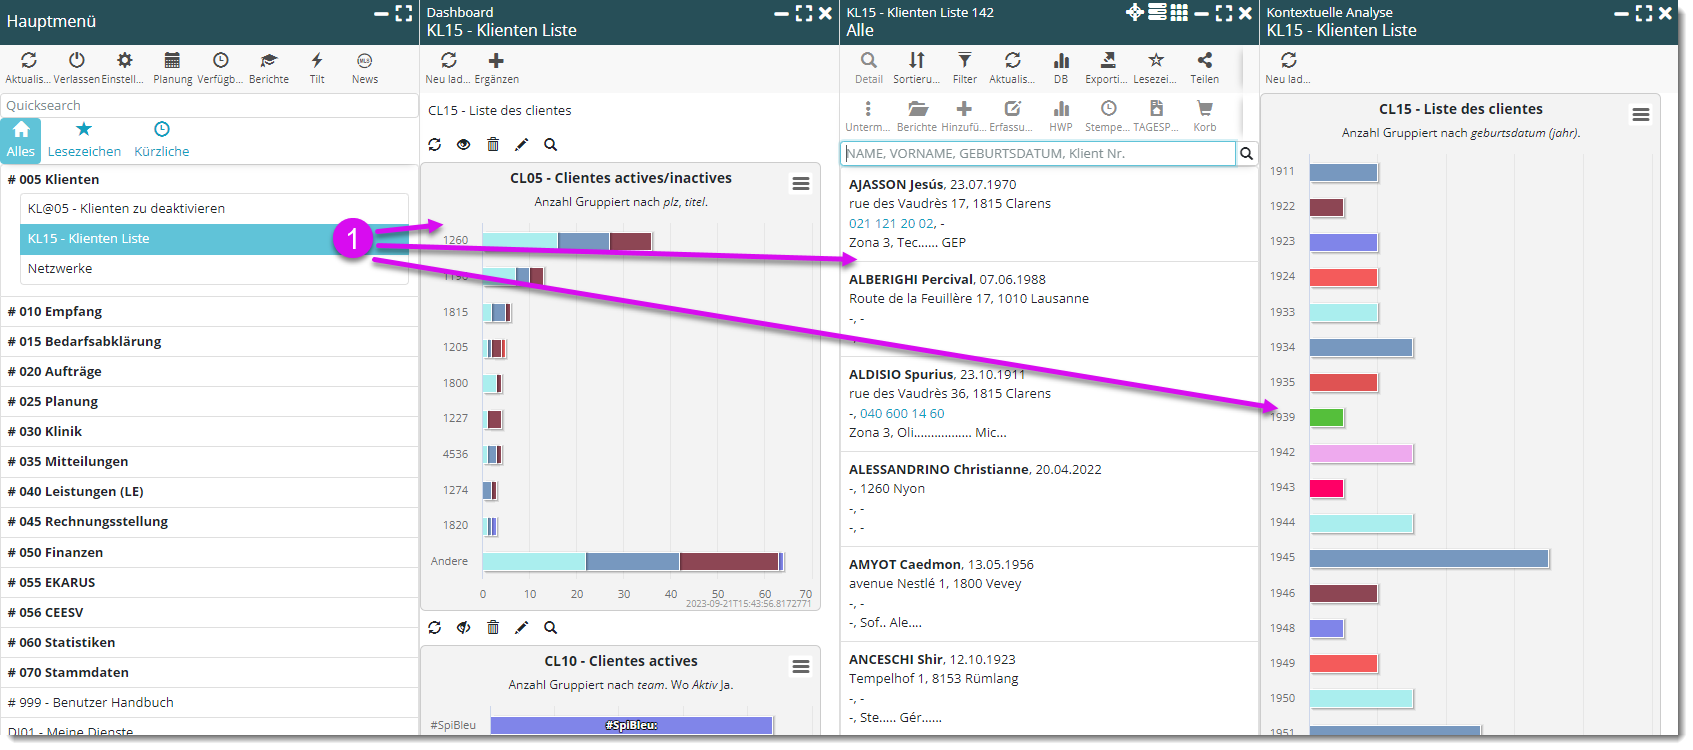Click the Filter funnel icon
The height and width of the screenshot is (750, 1693).
(964, 61)
